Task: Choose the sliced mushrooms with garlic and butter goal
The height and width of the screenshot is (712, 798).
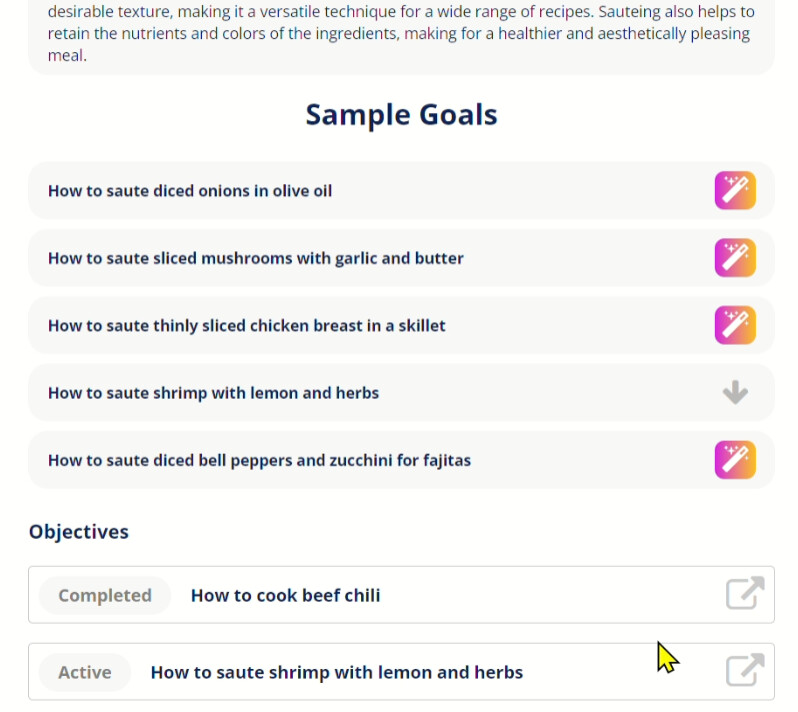Action: (255, 258)
